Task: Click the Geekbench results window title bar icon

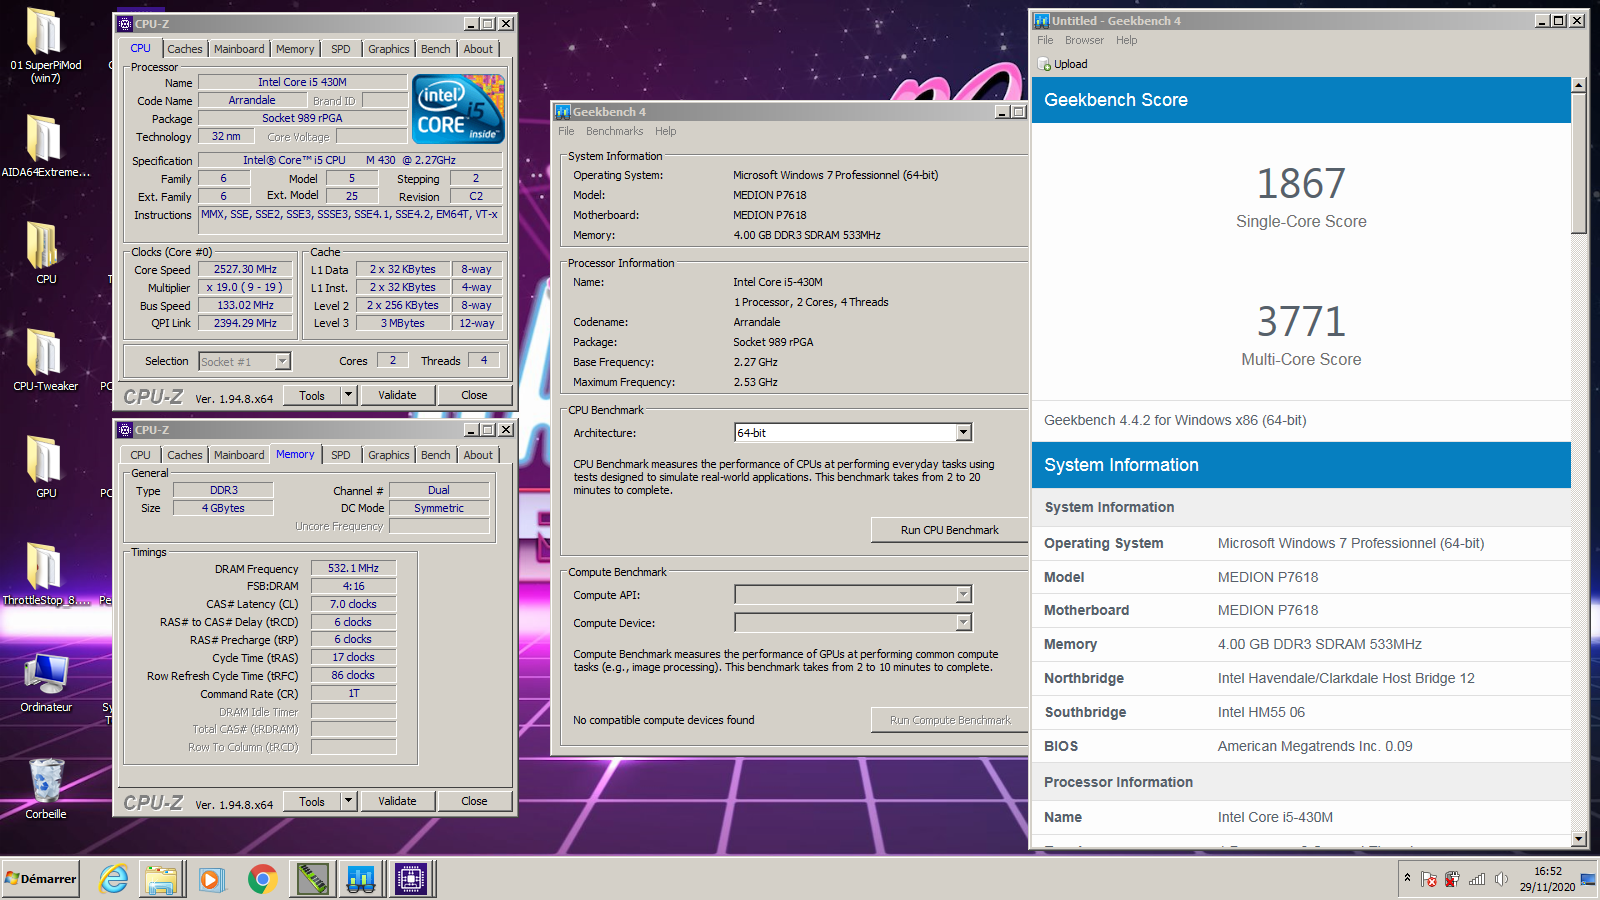Action: [1042, 20]
